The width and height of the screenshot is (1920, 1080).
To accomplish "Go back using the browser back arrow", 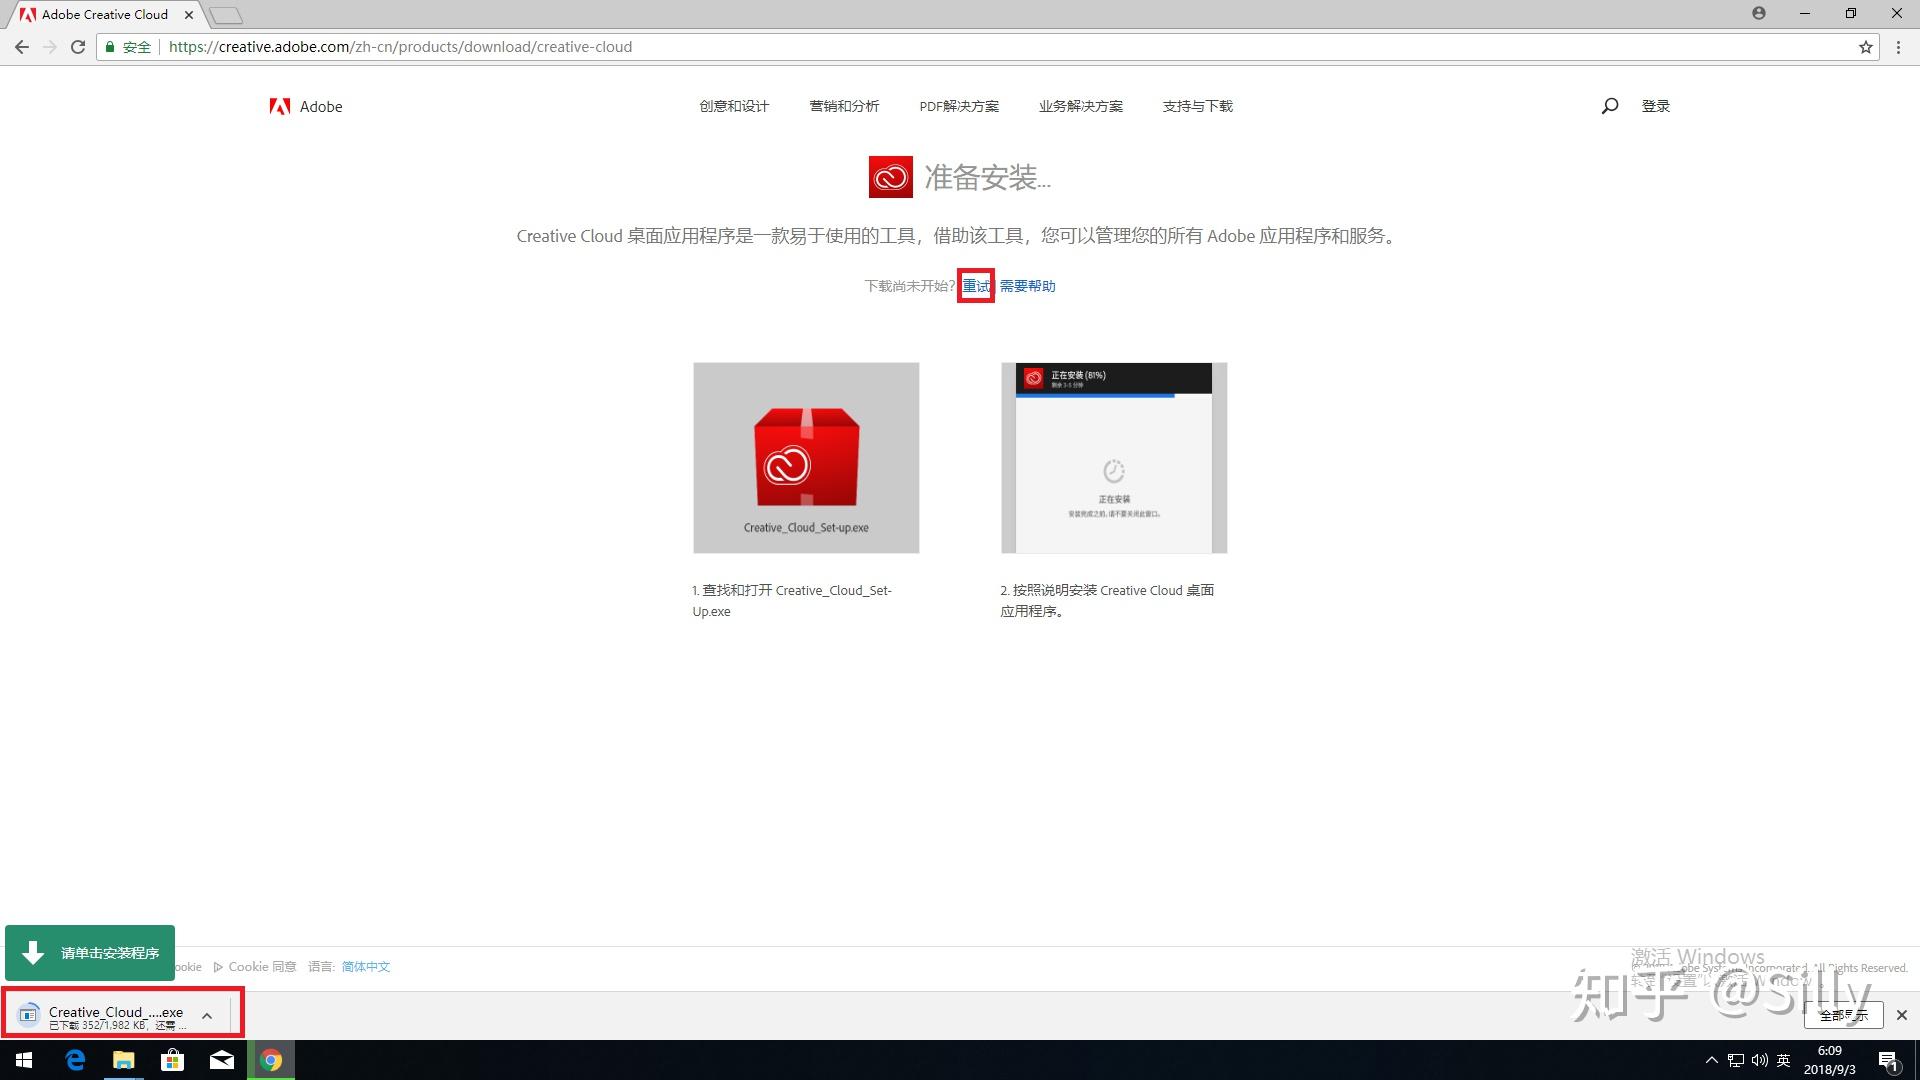I will click(x=22, y=47).
